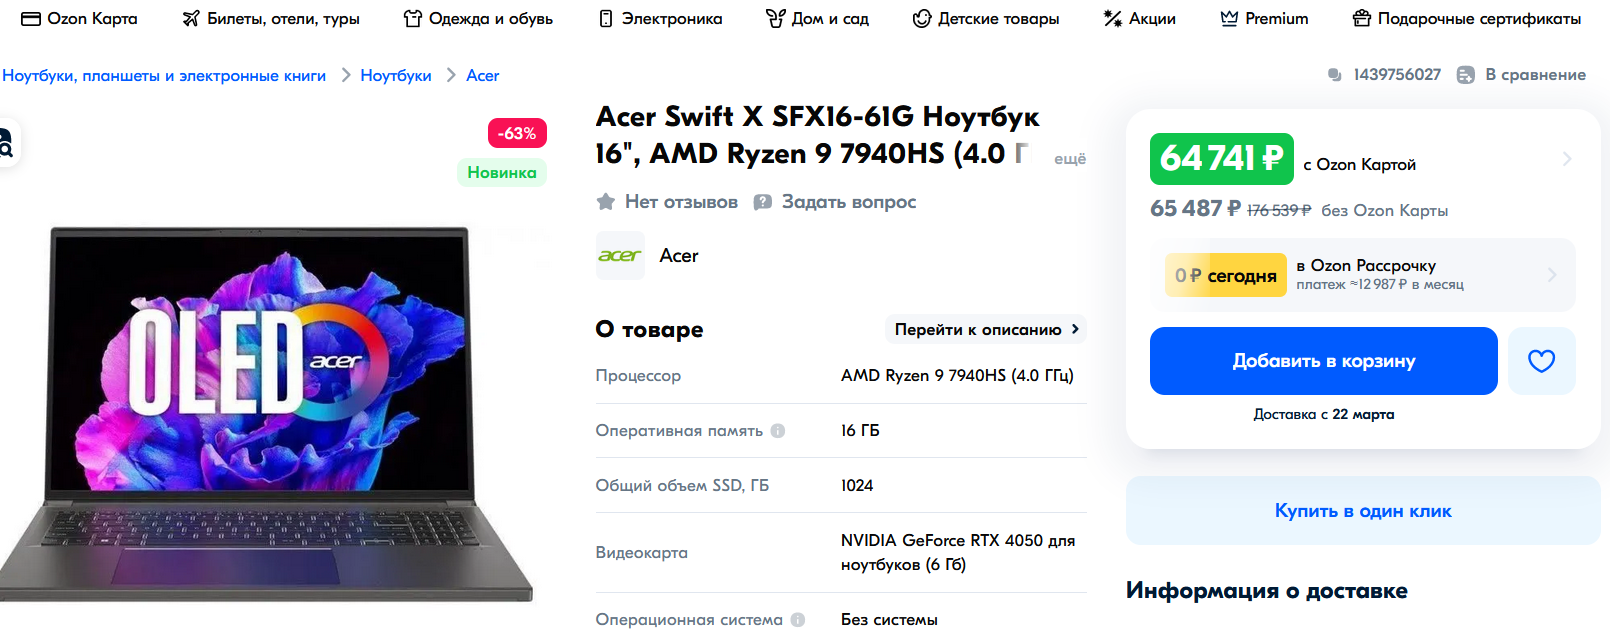The image size is (1610, 629).
Task: Expand the Ozon Карта price details chevron
Action: 1566,159
